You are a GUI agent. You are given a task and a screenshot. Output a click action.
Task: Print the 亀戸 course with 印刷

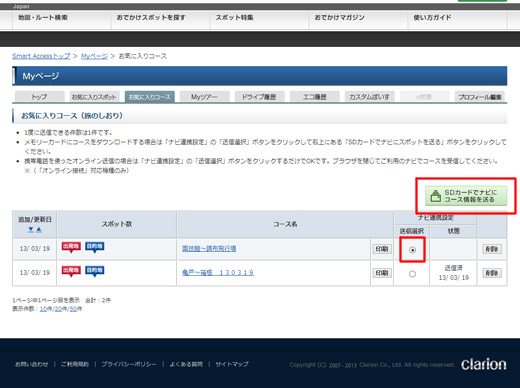tap(382, 273)
